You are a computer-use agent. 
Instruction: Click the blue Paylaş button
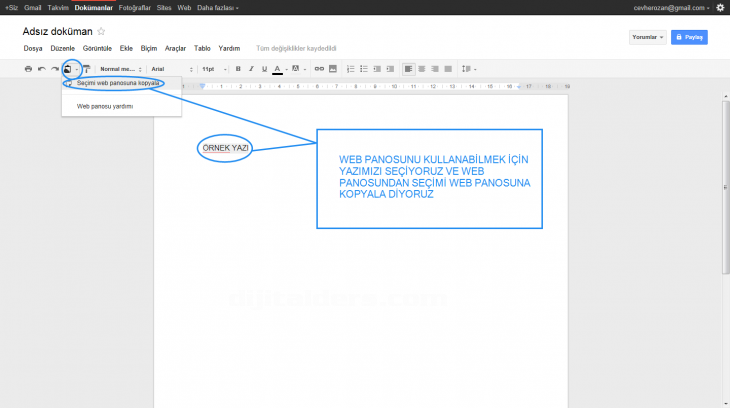690,37
